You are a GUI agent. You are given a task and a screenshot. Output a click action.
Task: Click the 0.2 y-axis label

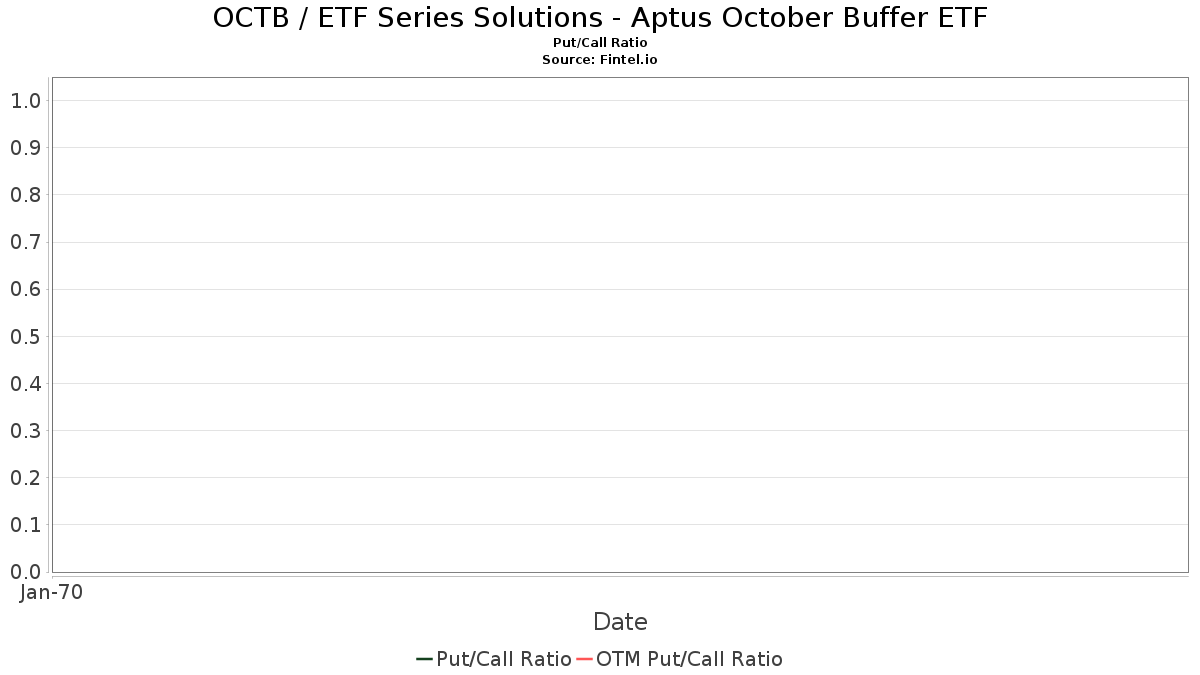tap(25, 478)
